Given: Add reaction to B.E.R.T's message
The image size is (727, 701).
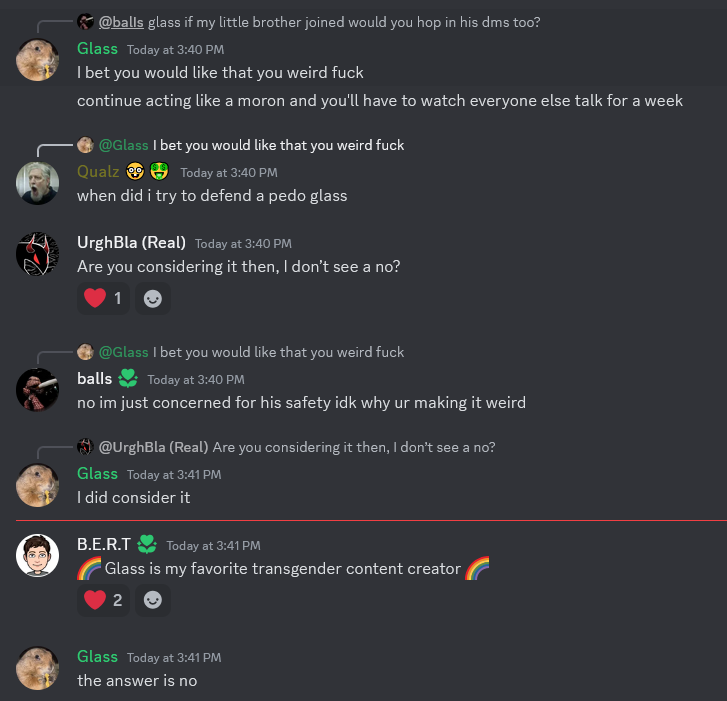Looking at the screenshot, I should (x=153, y=600).
